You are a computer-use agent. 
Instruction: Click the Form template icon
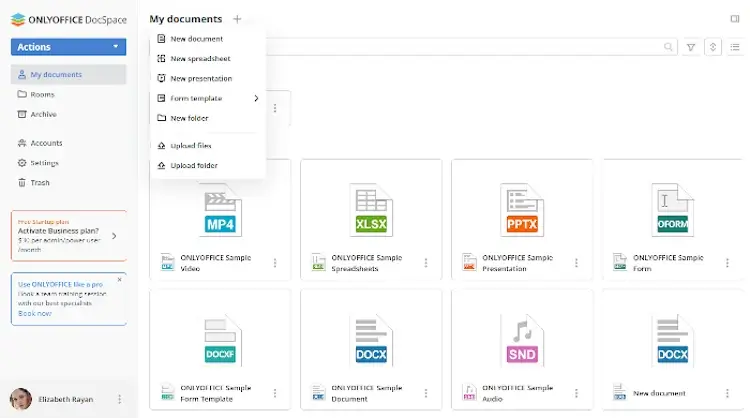[x=161, y=98]
